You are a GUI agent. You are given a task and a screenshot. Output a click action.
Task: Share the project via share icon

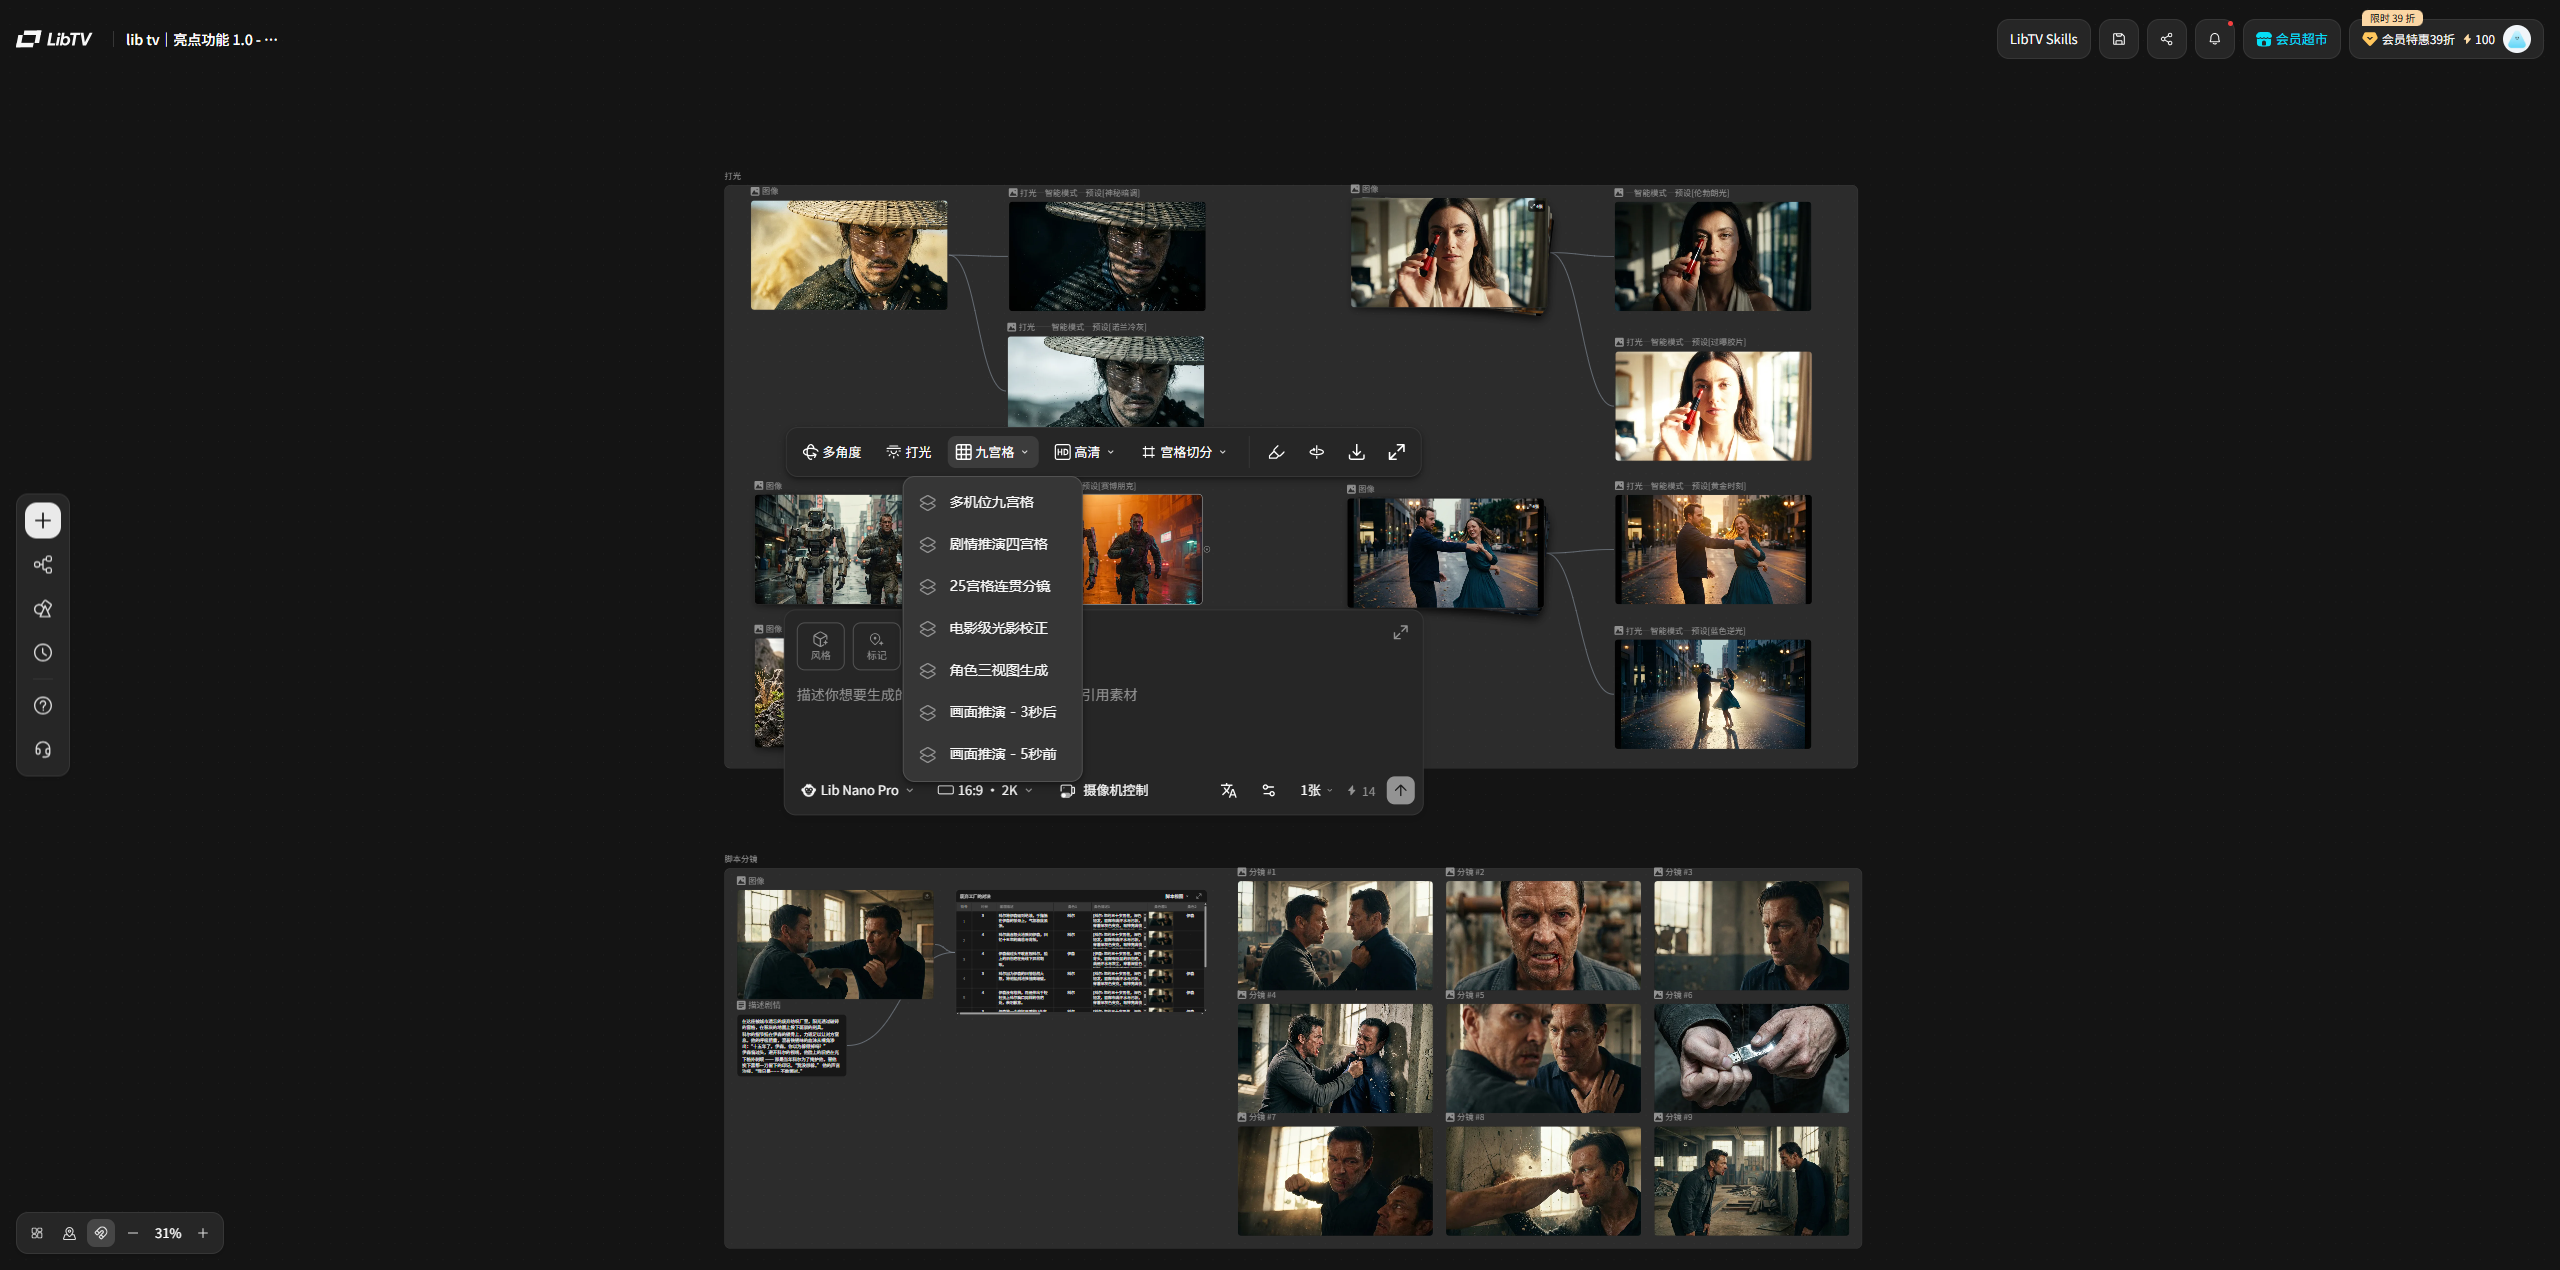(x=2166, y=39)
